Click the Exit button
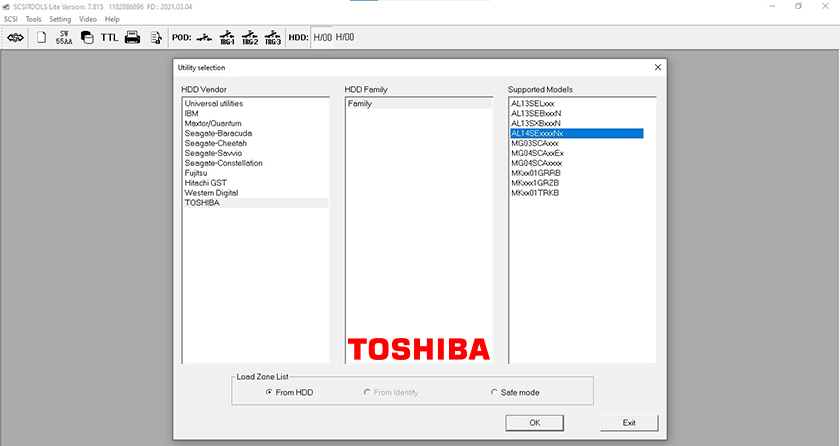 pos(629,422)
